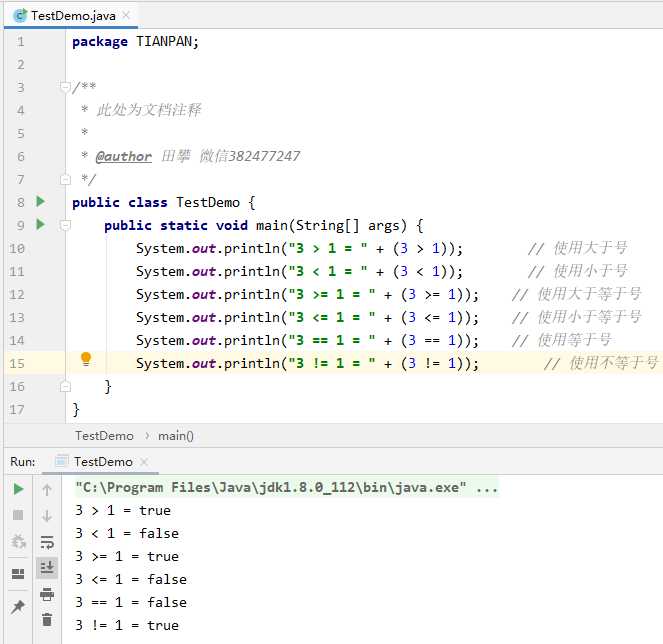Click console output '3 >= 1 = true'
Viewport: 663px width, 644px height.
tap(127, 556)
